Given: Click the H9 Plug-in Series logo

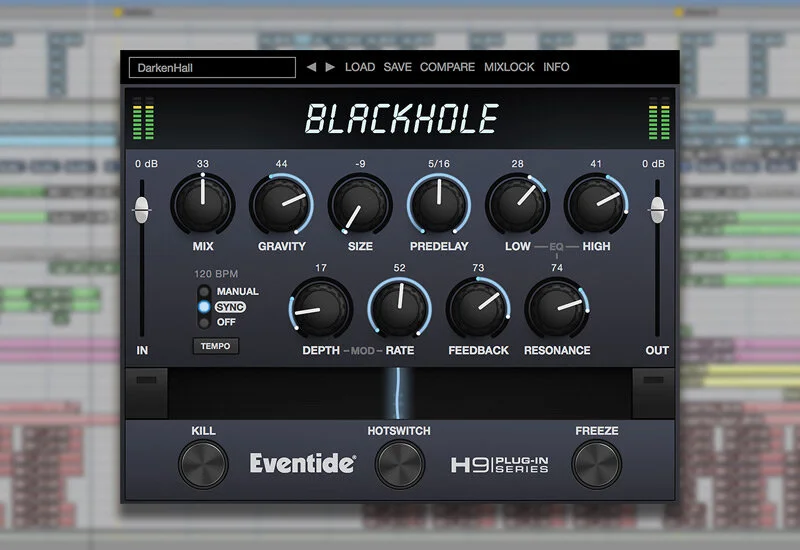Looking at the screenshot, I should pyautogui.click(x=499, y=465).
